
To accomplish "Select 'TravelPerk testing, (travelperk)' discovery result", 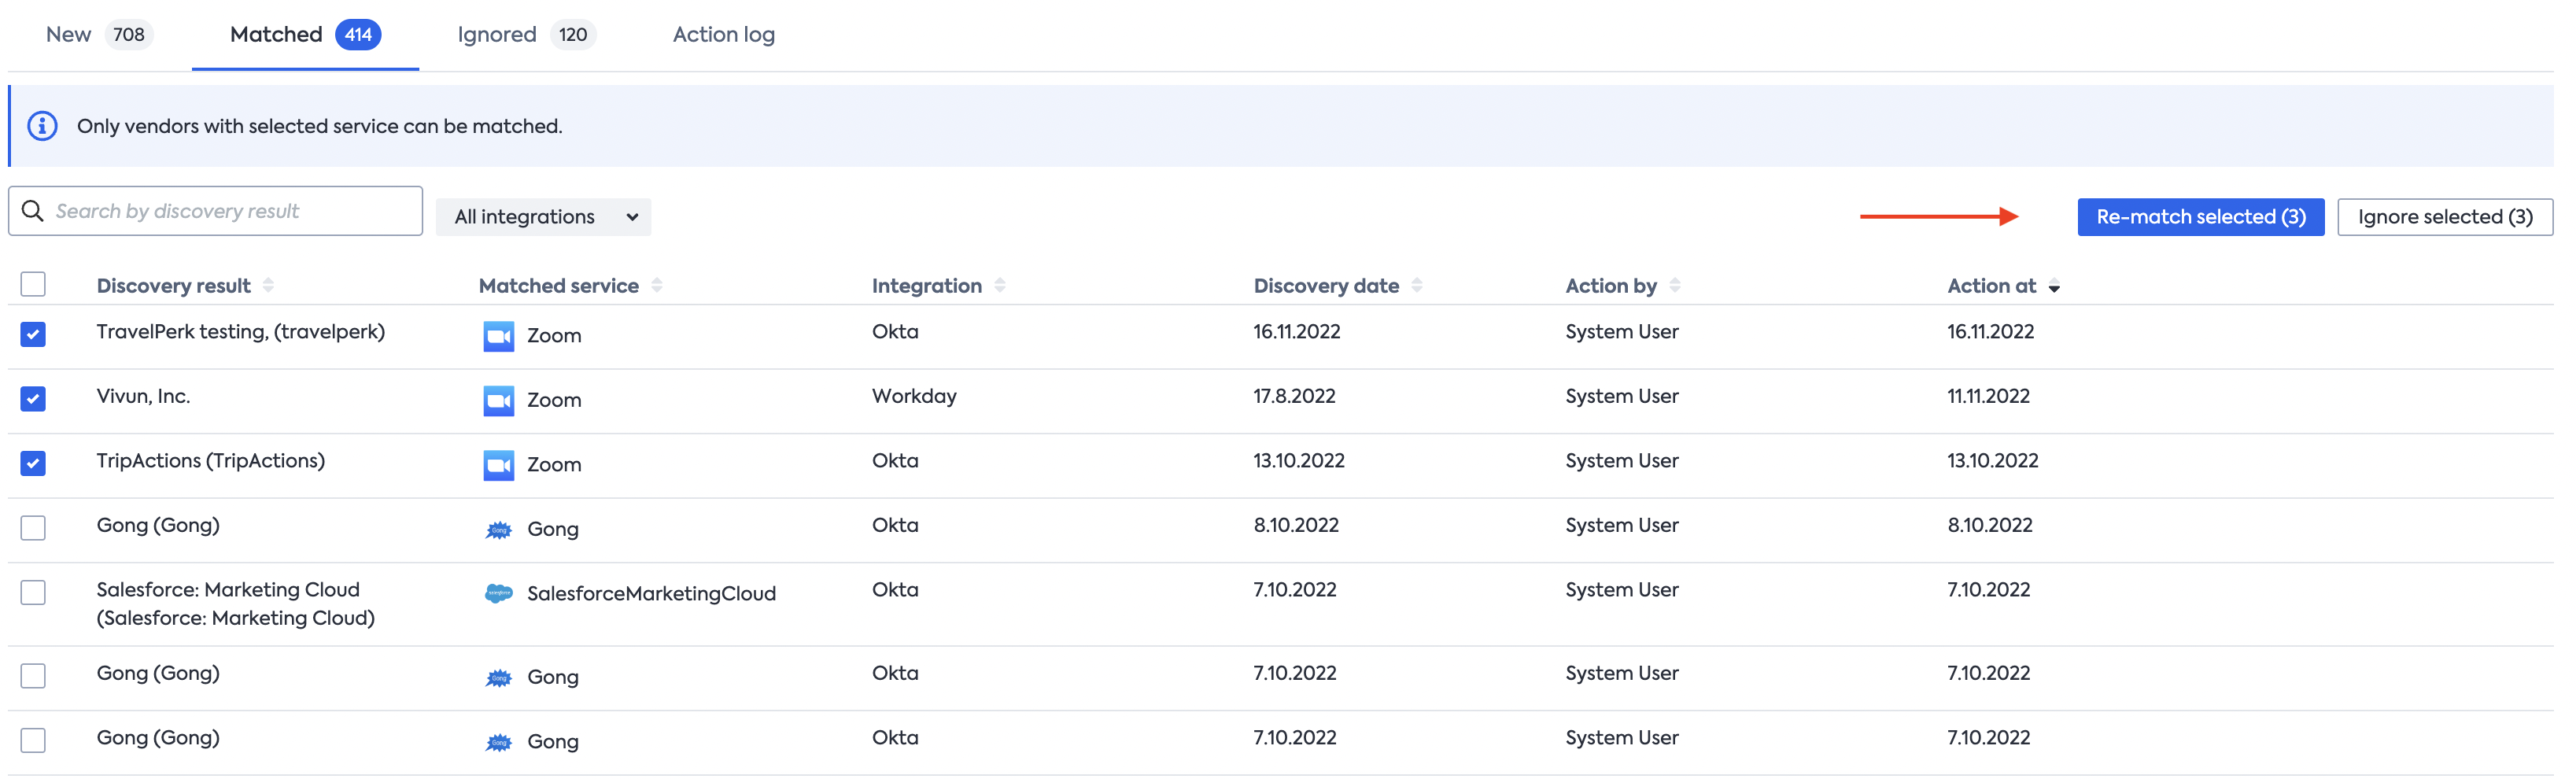I will [240, 332].
